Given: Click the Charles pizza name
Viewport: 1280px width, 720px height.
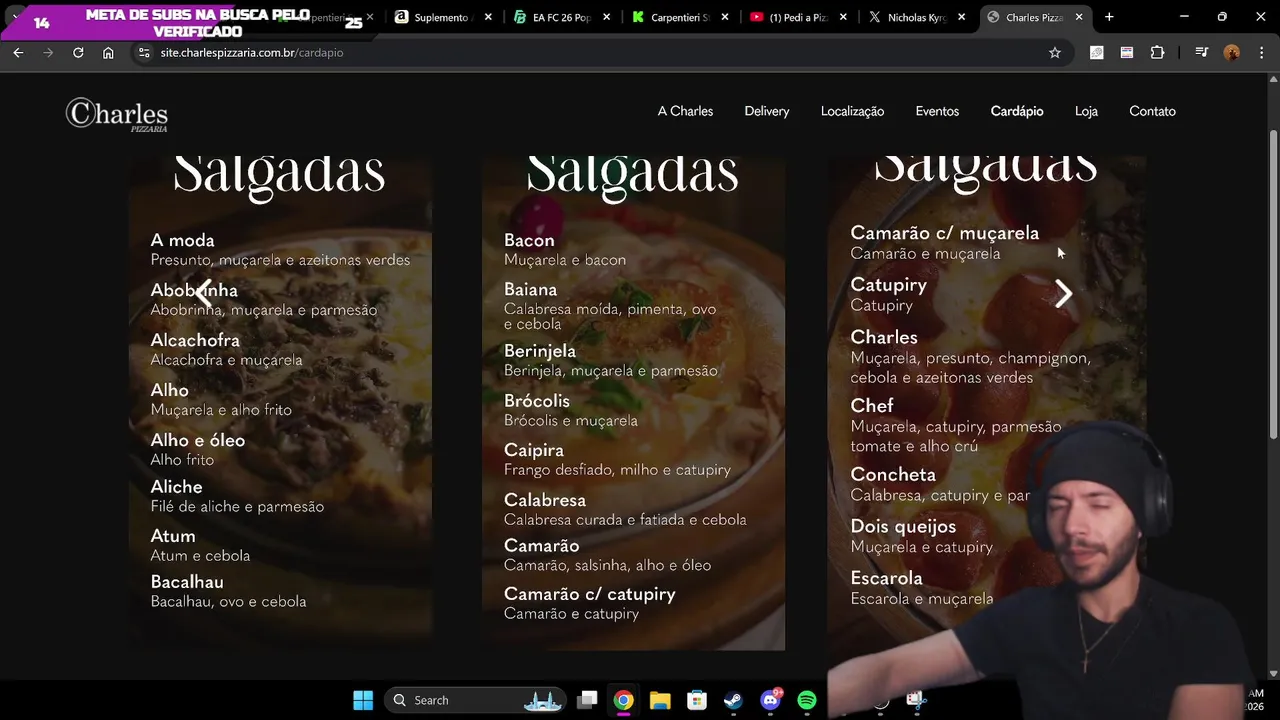Looking at the screenshot, I should (884, 337).
